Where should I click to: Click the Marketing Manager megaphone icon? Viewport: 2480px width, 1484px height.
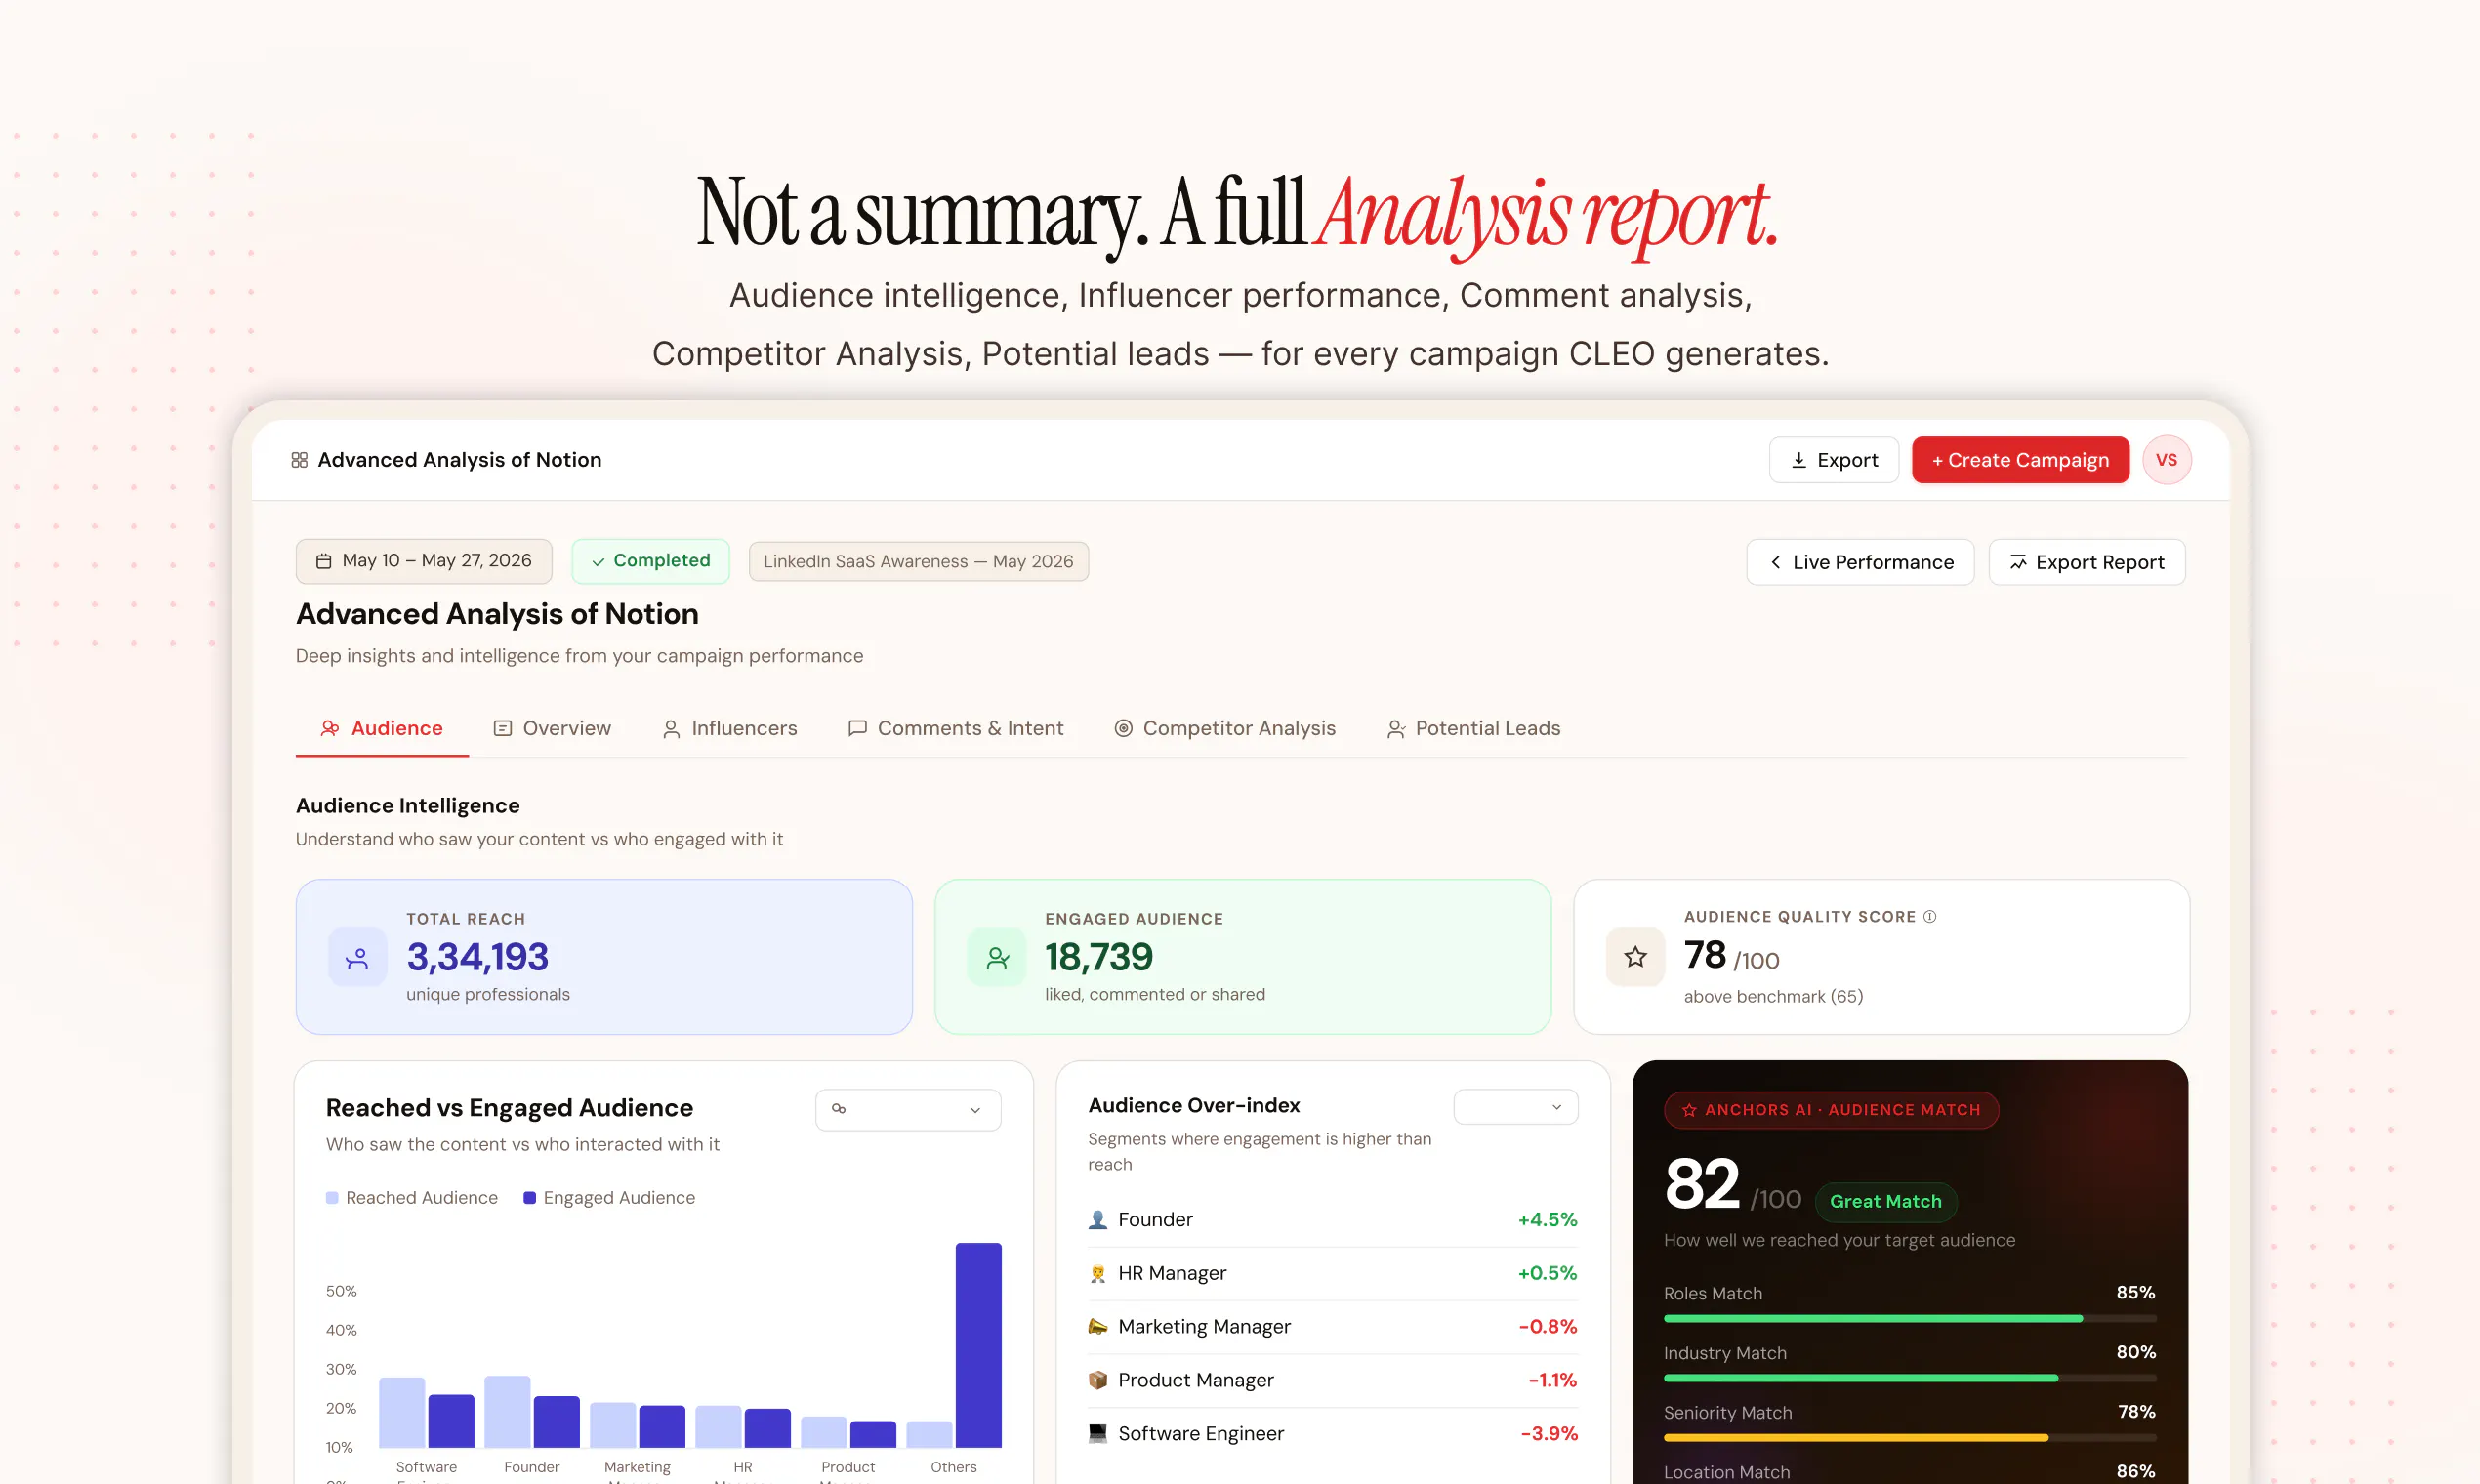1098,1327
